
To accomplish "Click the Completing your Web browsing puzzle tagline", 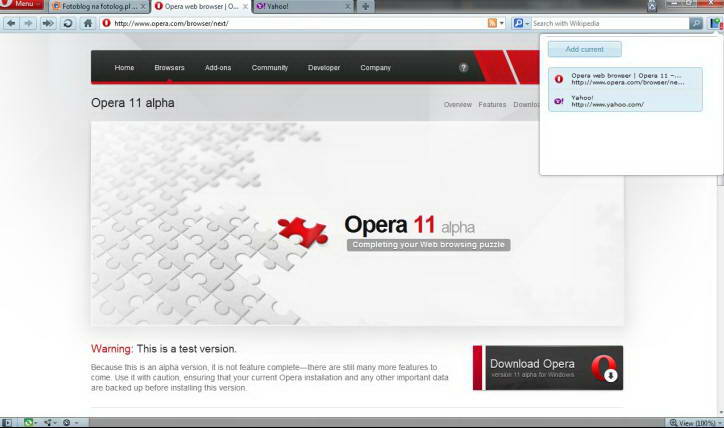I will (x=428, y=245).
